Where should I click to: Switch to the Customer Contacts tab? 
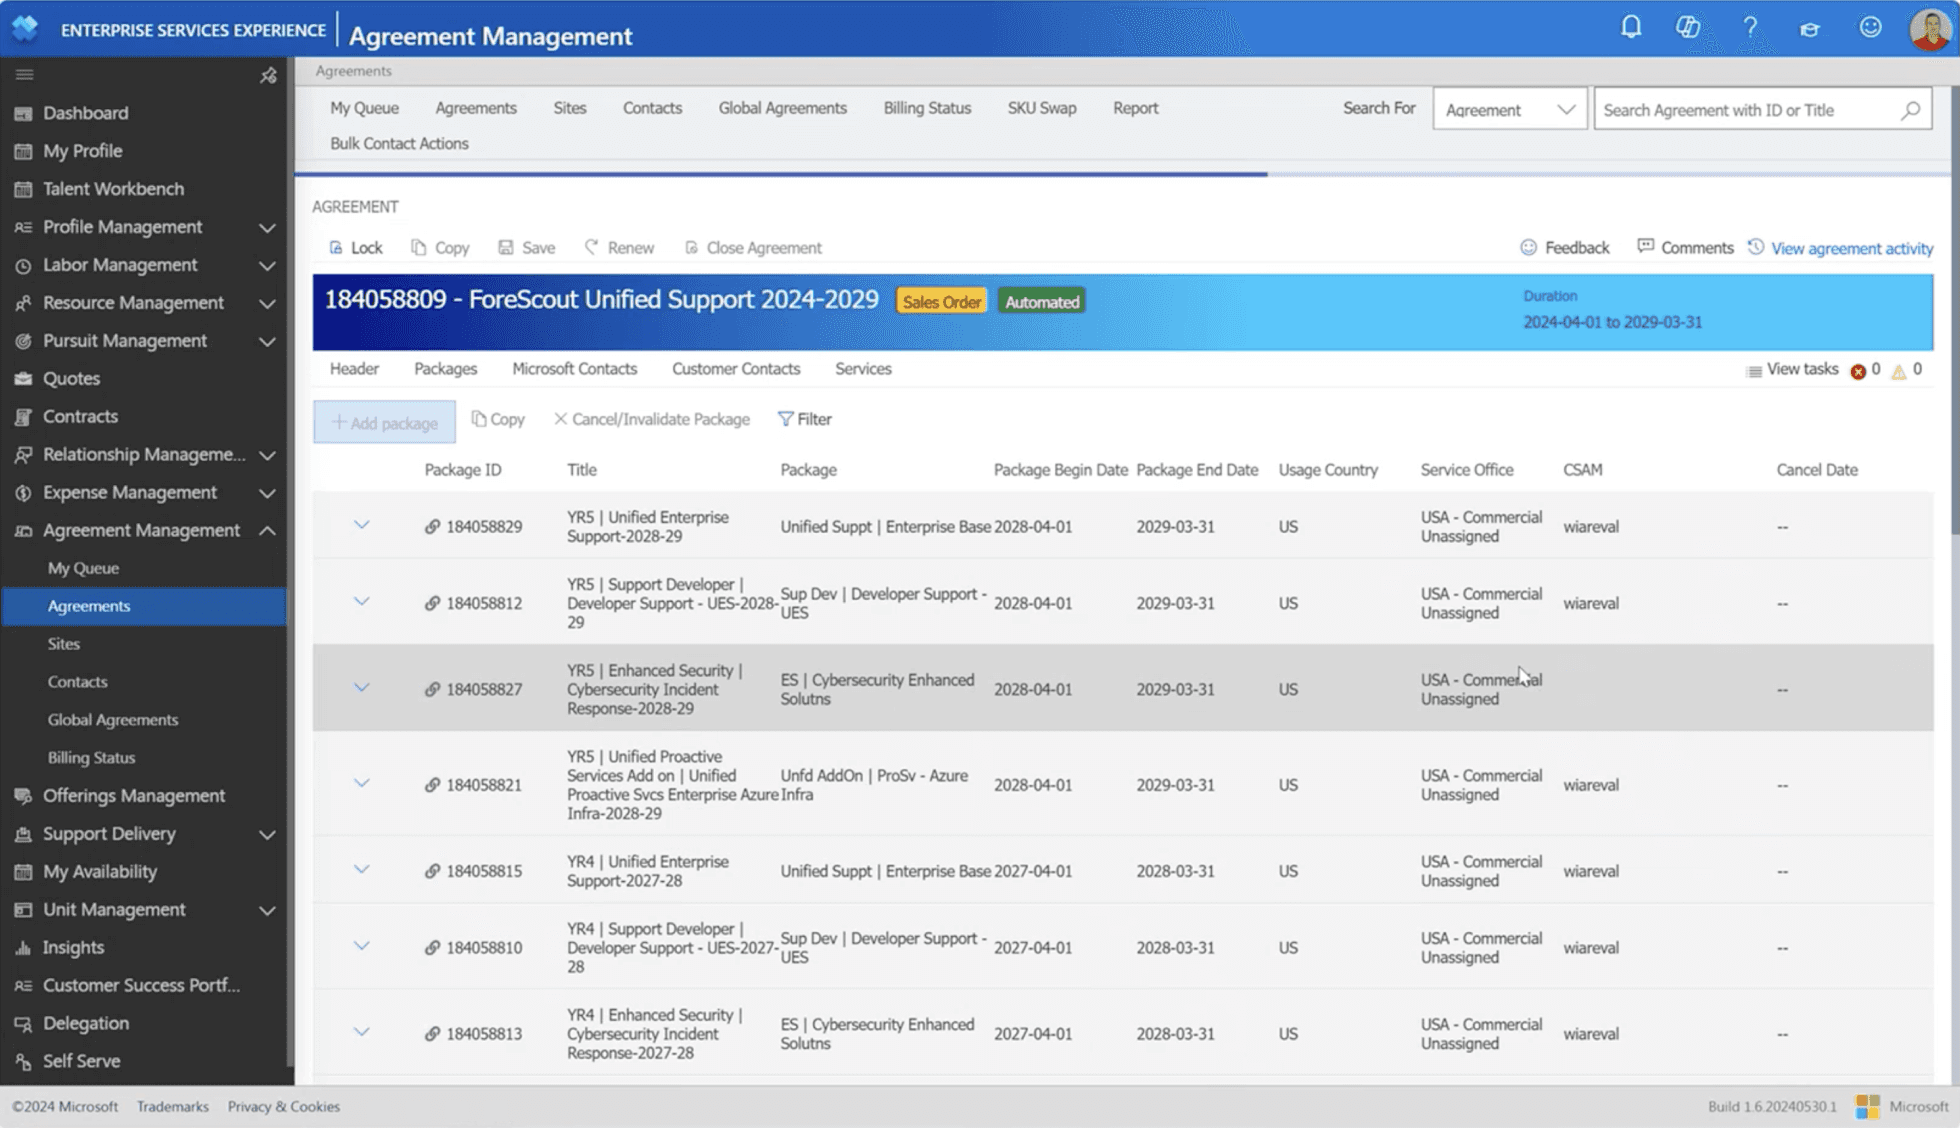pyautogui.click(x=735, y=369)
